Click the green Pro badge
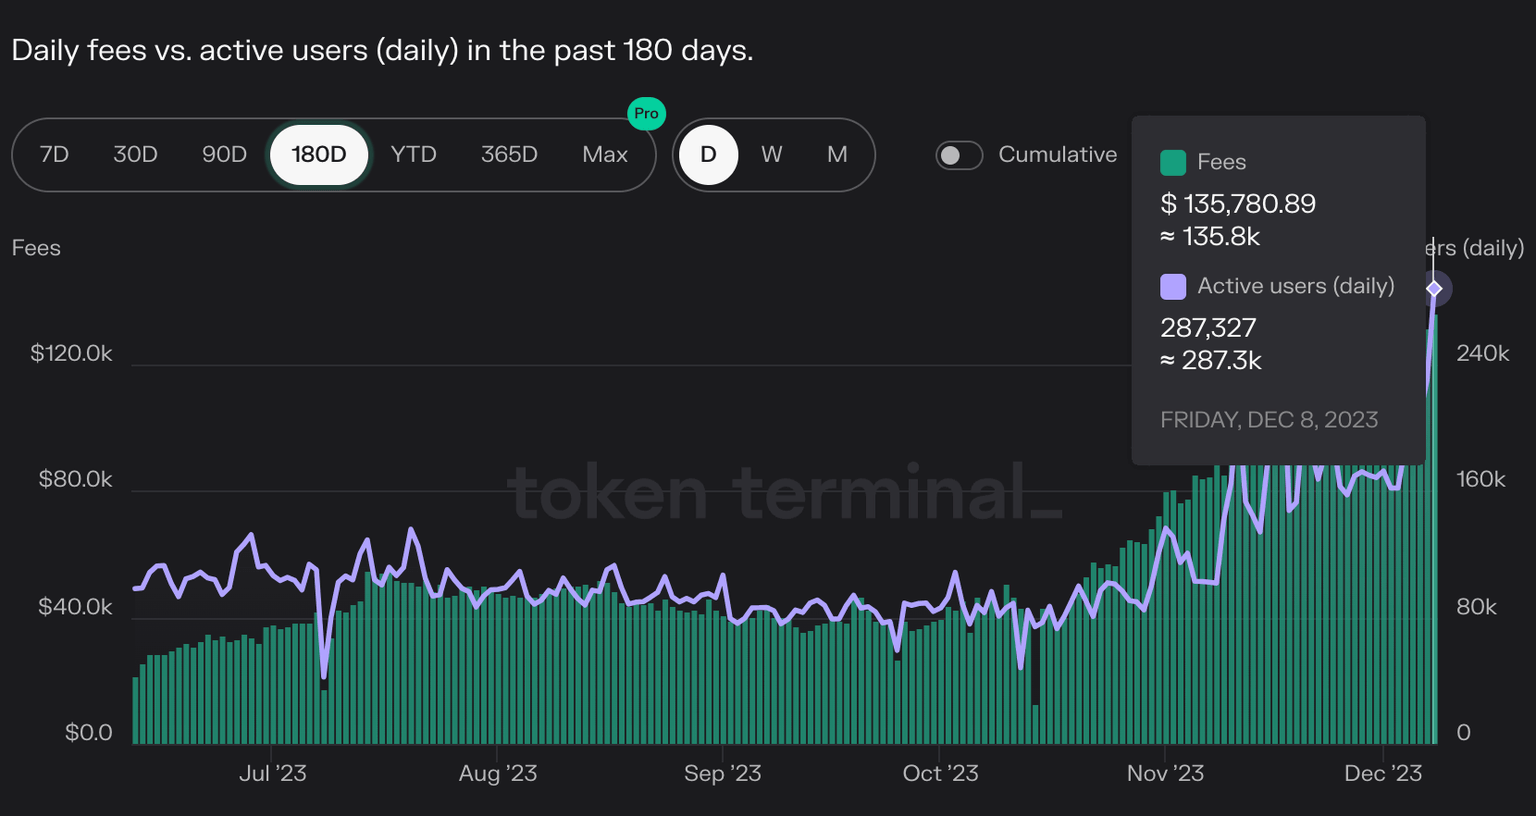 [646, 114]
